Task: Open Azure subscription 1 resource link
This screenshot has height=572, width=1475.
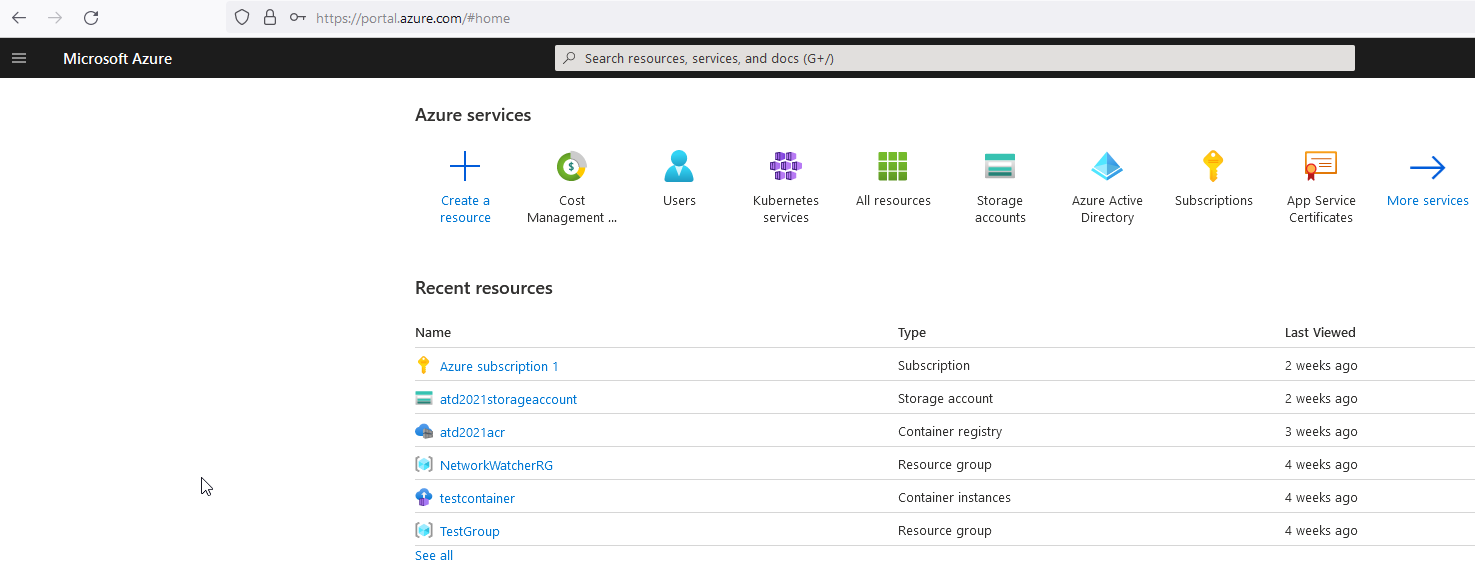Action: coord(499,366)
